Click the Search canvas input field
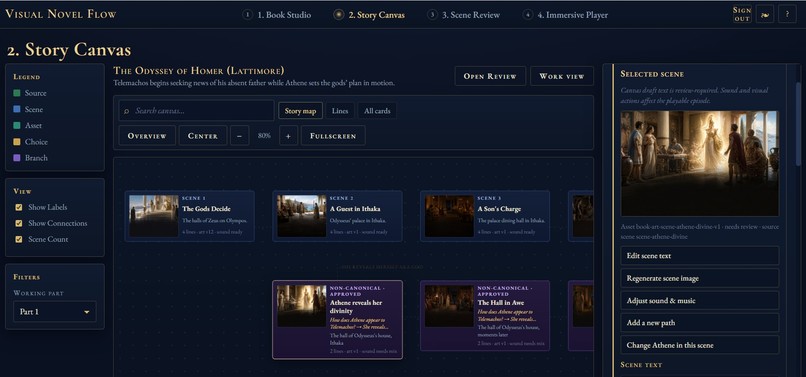 point(196,111)
